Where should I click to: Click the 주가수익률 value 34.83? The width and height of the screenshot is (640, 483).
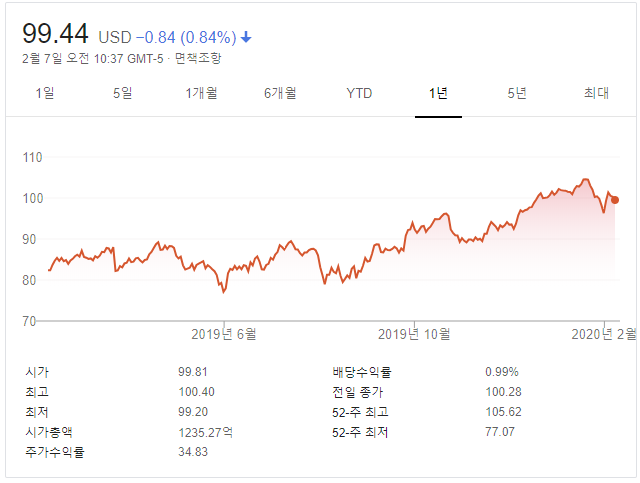[x=193, y=452]
